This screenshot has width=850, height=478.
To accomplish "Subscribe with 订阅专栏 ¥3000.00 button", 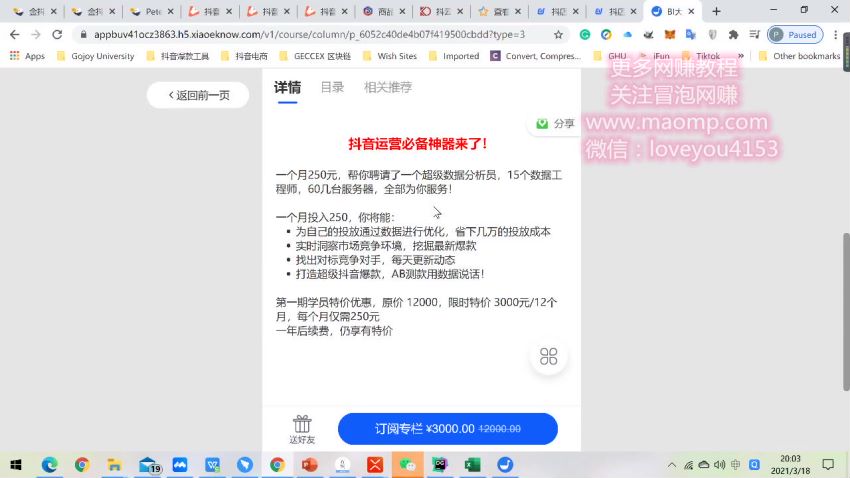I will pyautogui.click(x=448, y=429).
